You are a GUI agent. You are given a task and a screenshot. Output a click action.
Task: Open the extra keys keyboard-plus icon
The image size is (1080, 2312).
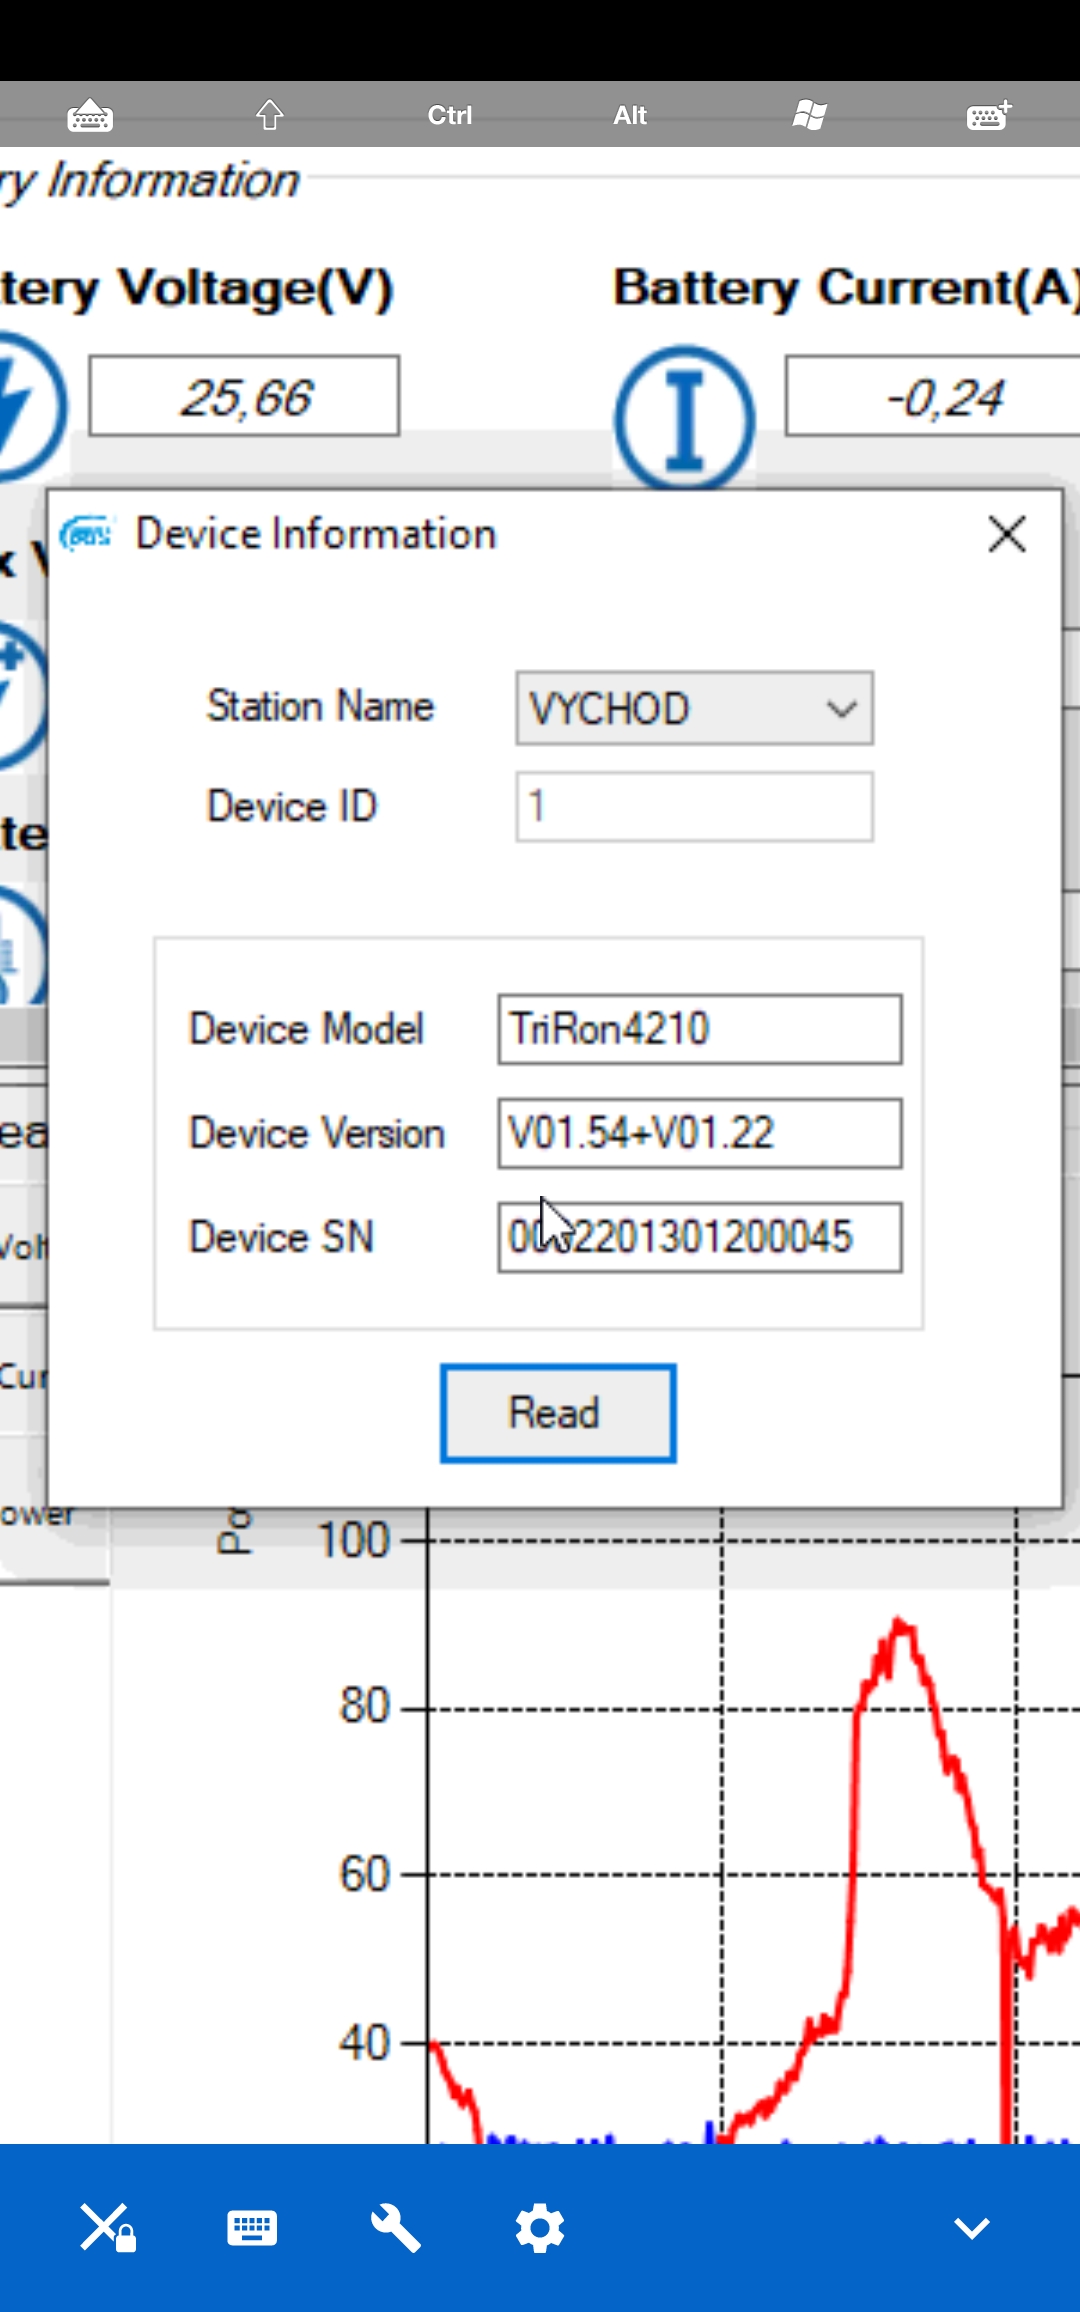[990, 115]
